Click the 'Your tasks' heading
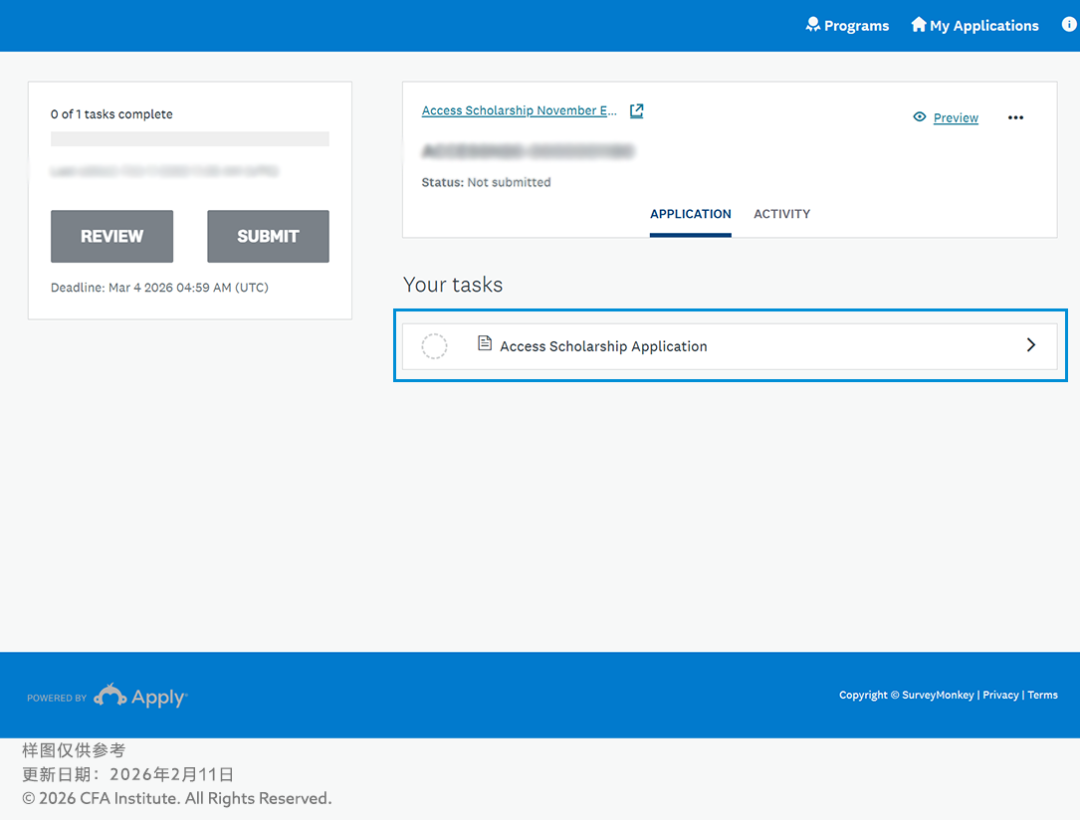Screen dimensions: 1080x820 coord(453,284)
